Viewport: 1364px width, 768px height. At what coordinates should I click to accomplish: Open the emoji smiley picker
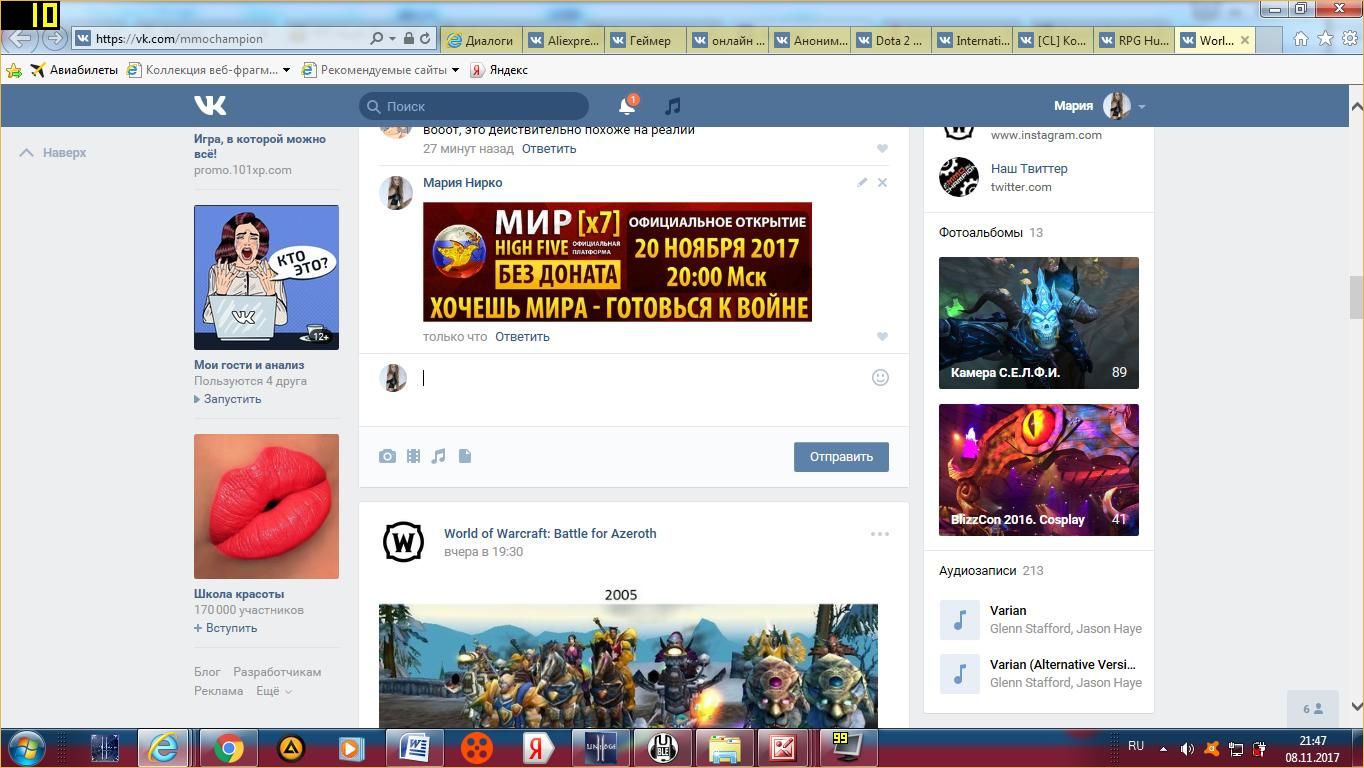[x=880, y=377]
